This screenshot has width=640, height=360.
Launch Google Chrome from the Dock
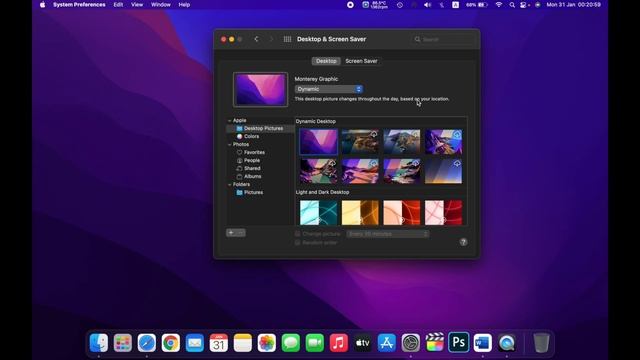click(x=171, y=342)
